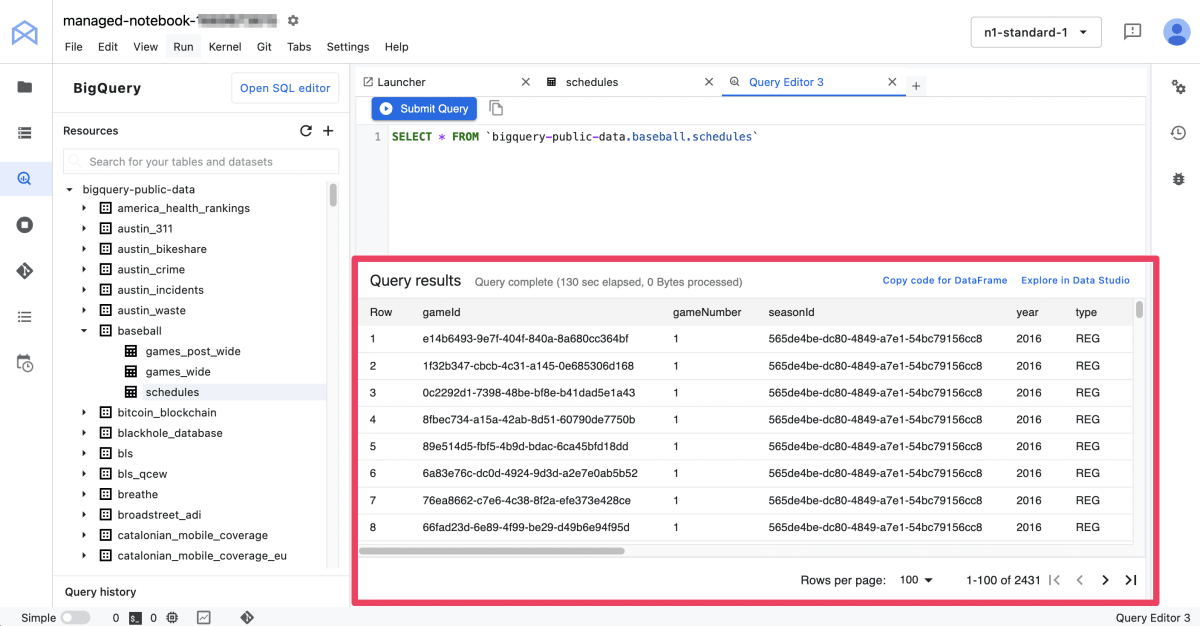Image resolution: width=1200 pixels, height=626 pixels.
Task: Collapse the baseball dataset
Action: pyautogui.click(x=85, y=331)
